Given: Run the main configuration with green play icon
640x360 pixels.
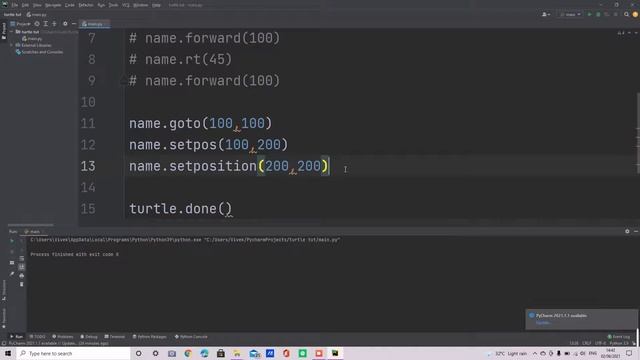Looking at the screenshot, I should [589, 14].
